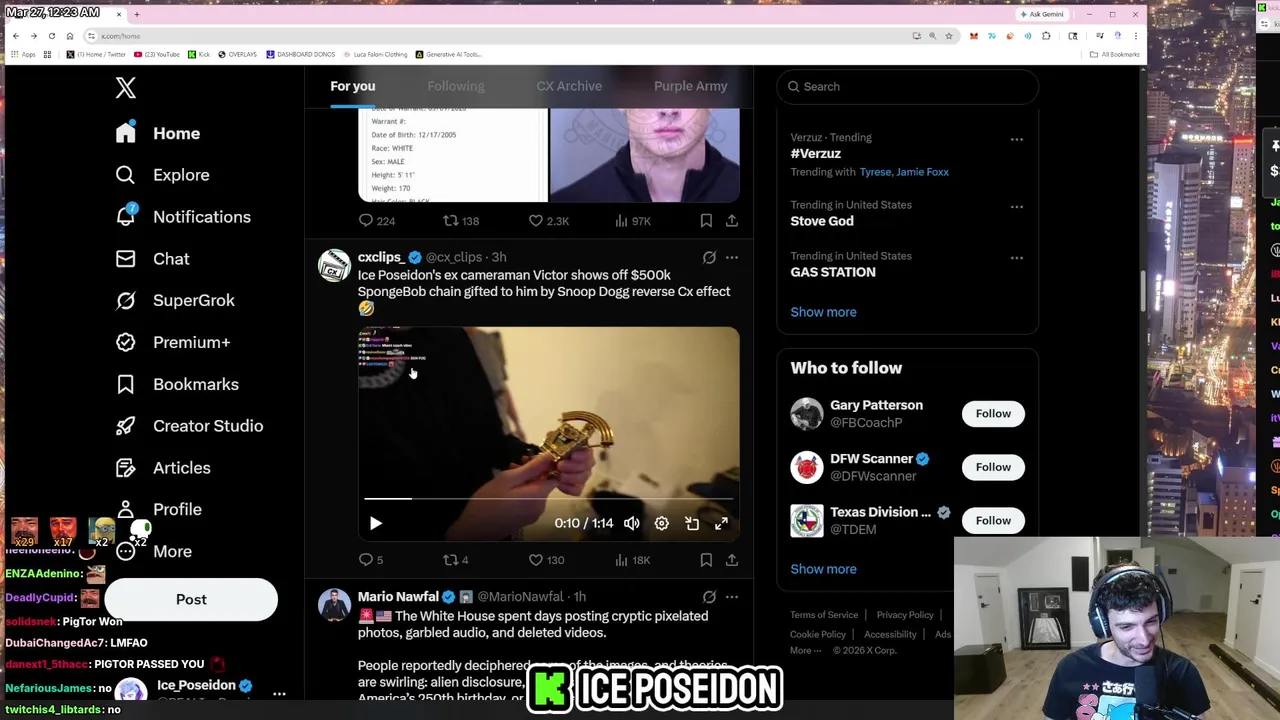
Task: Like the post with 2.3K likes
Action: tap(548, 221)
